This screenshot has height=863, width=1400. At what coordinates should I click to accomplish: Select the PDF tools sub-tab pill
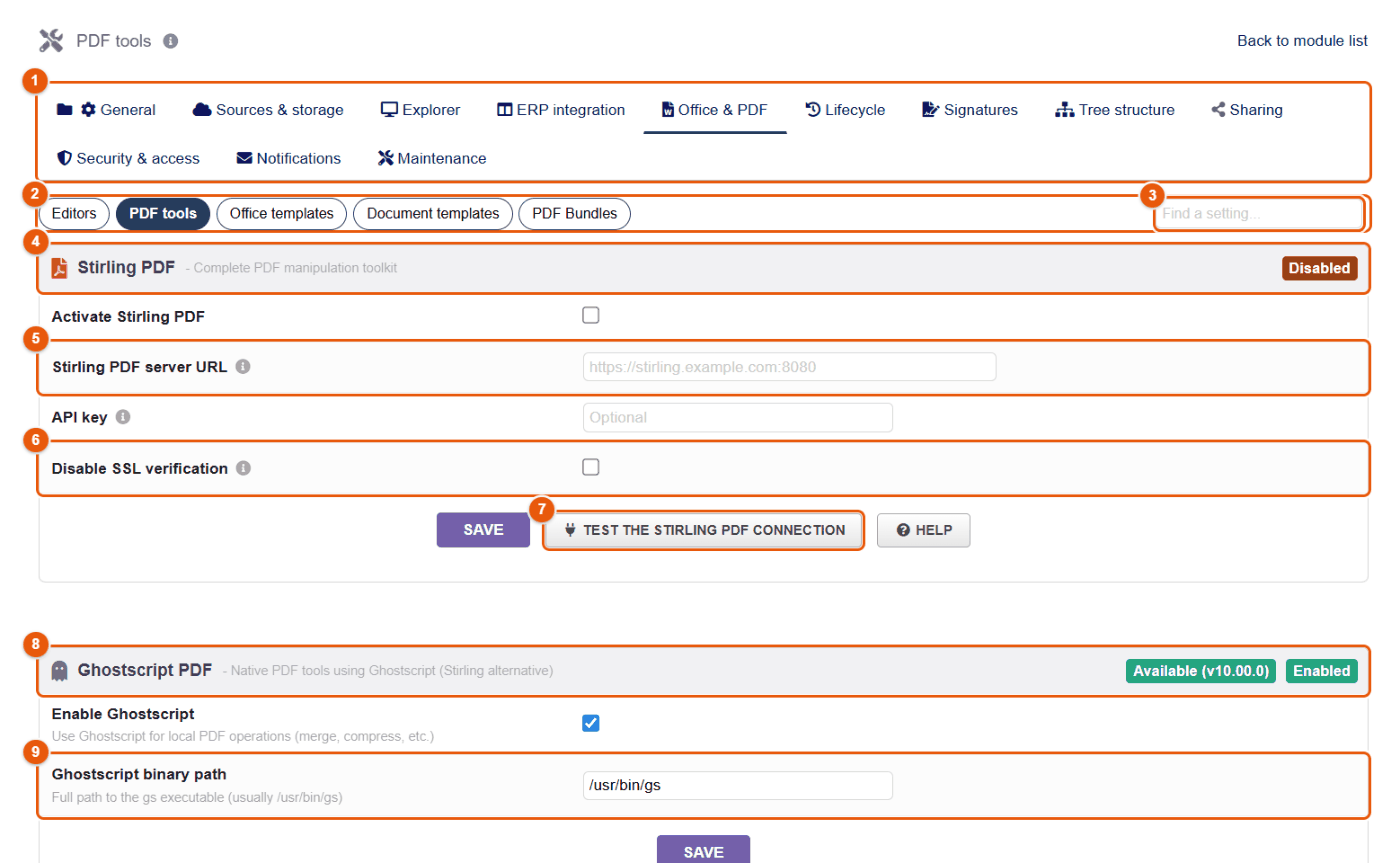(x=163, y=214)
